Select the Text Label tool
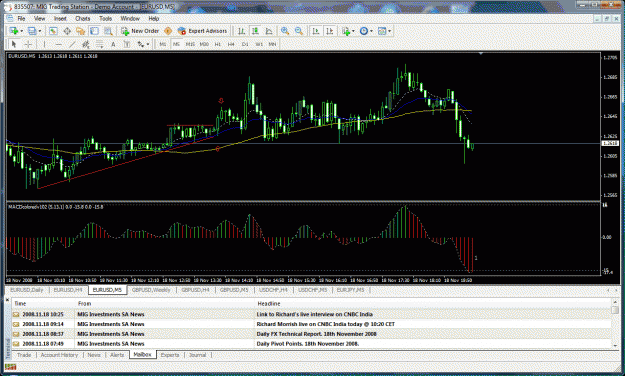The height and width of the screenshot is (376, 625). tap(127, 44)
